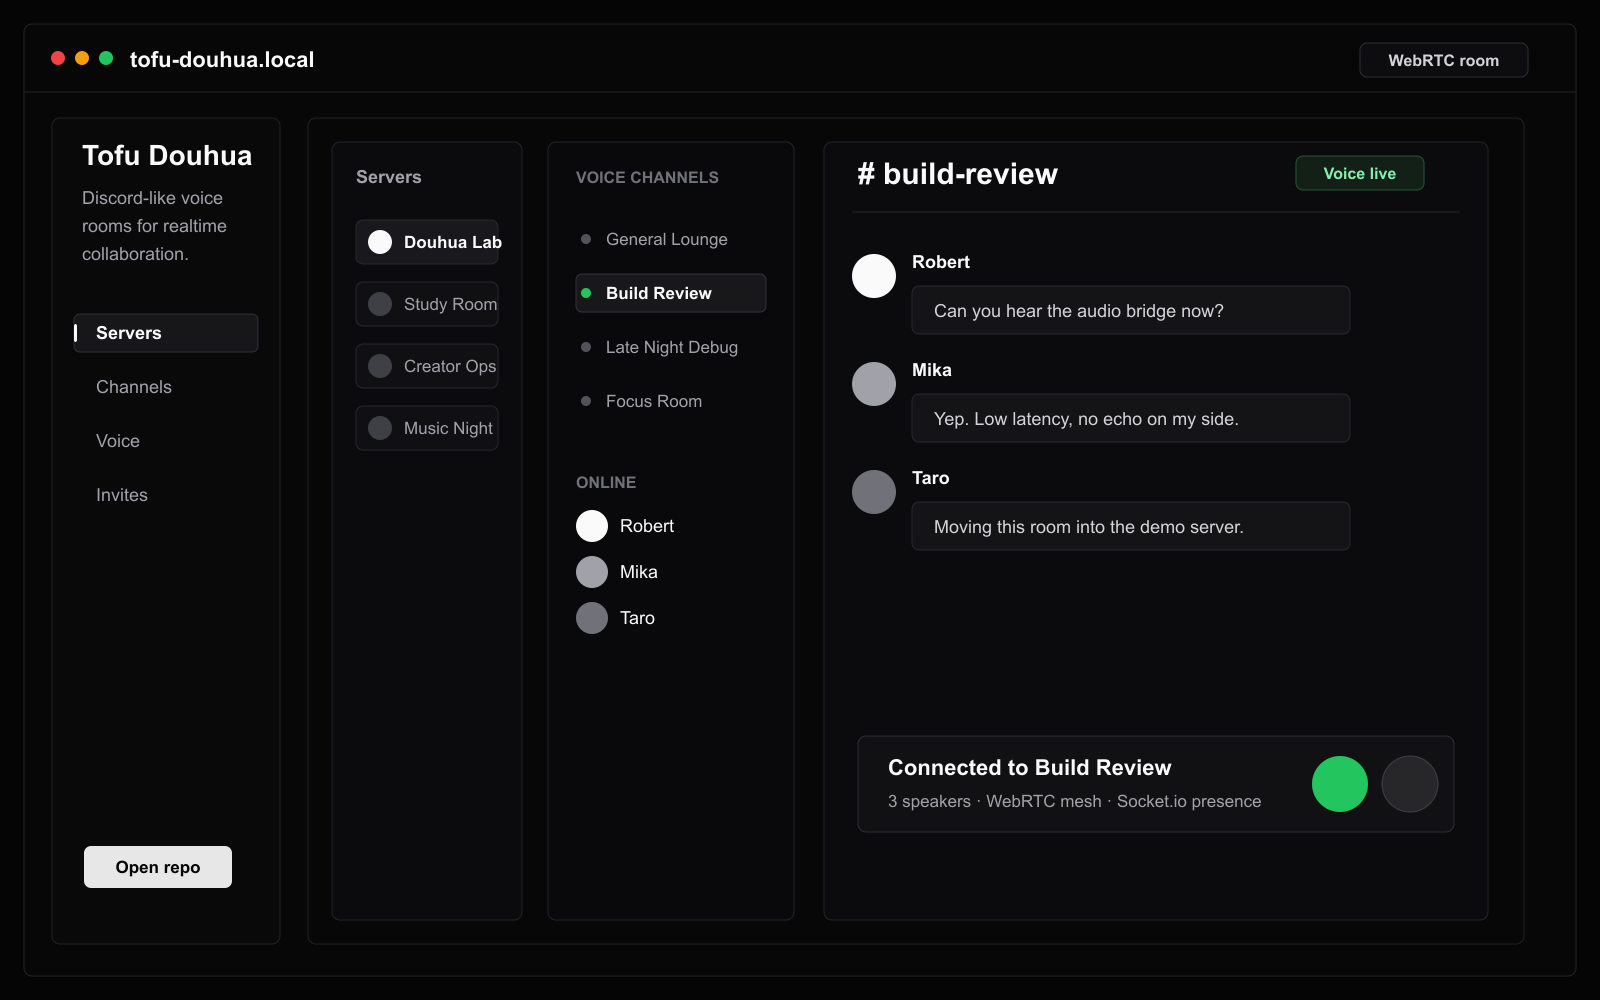
Task: Click the message "Can you hear the audio bridge now?"
Action: tap(1131, 310)
